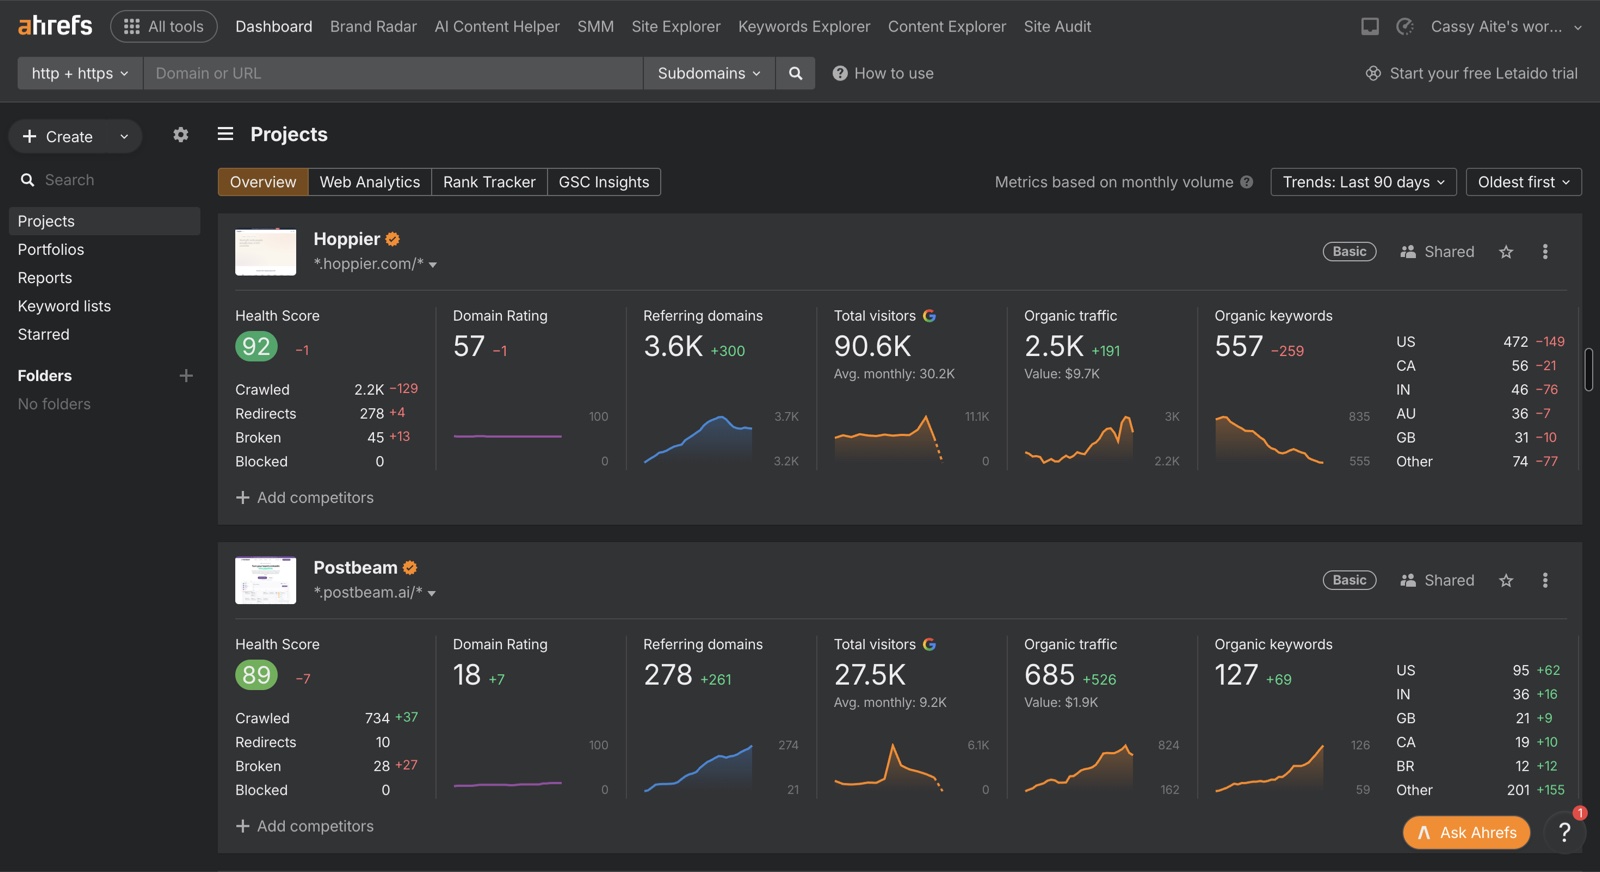Click the sidebar Search field
Viewport: 1600px width, 872px height.
(x=104, y=180)
